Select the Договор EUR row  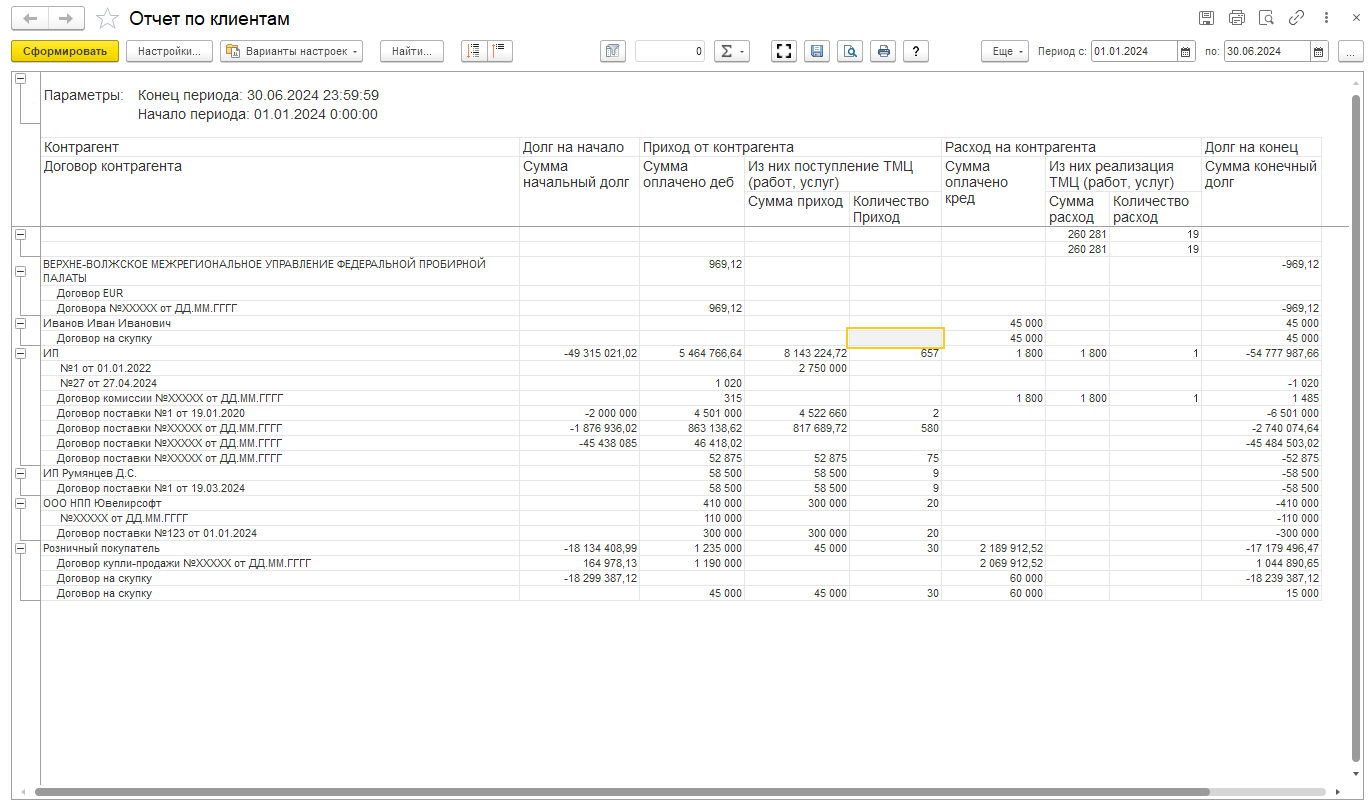680,293
